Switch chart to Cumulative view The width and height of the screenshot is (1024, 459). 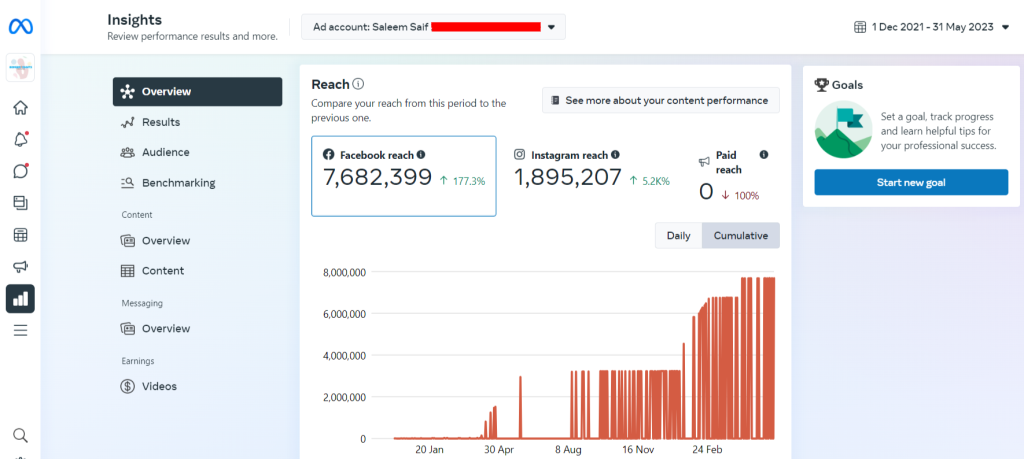(740, 236)
